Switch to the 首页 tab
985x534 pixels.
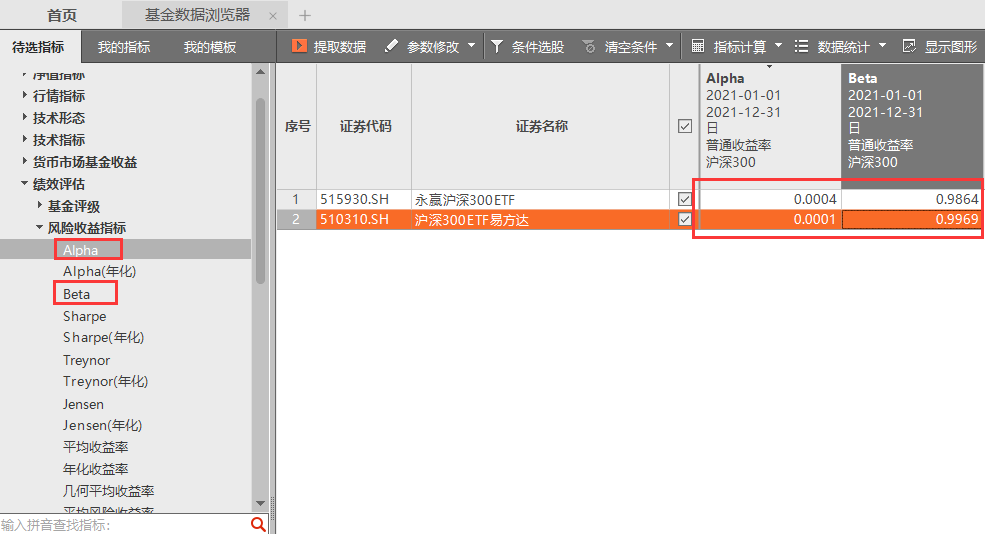click(62, 15)
